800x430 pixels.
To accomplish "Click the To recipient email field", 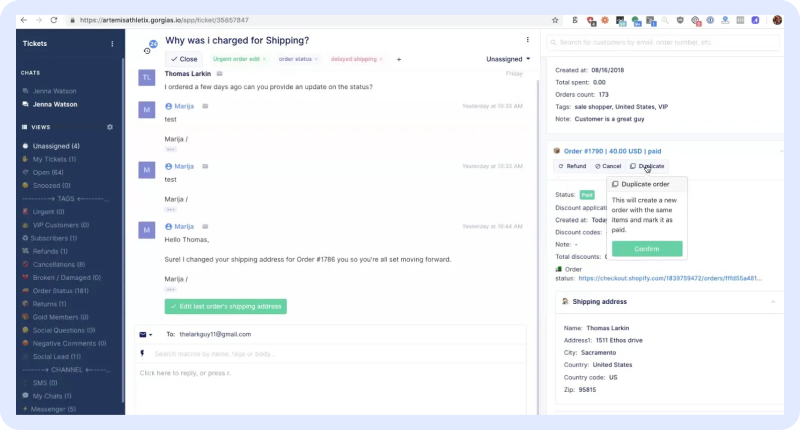I will [x=215, y=335].
